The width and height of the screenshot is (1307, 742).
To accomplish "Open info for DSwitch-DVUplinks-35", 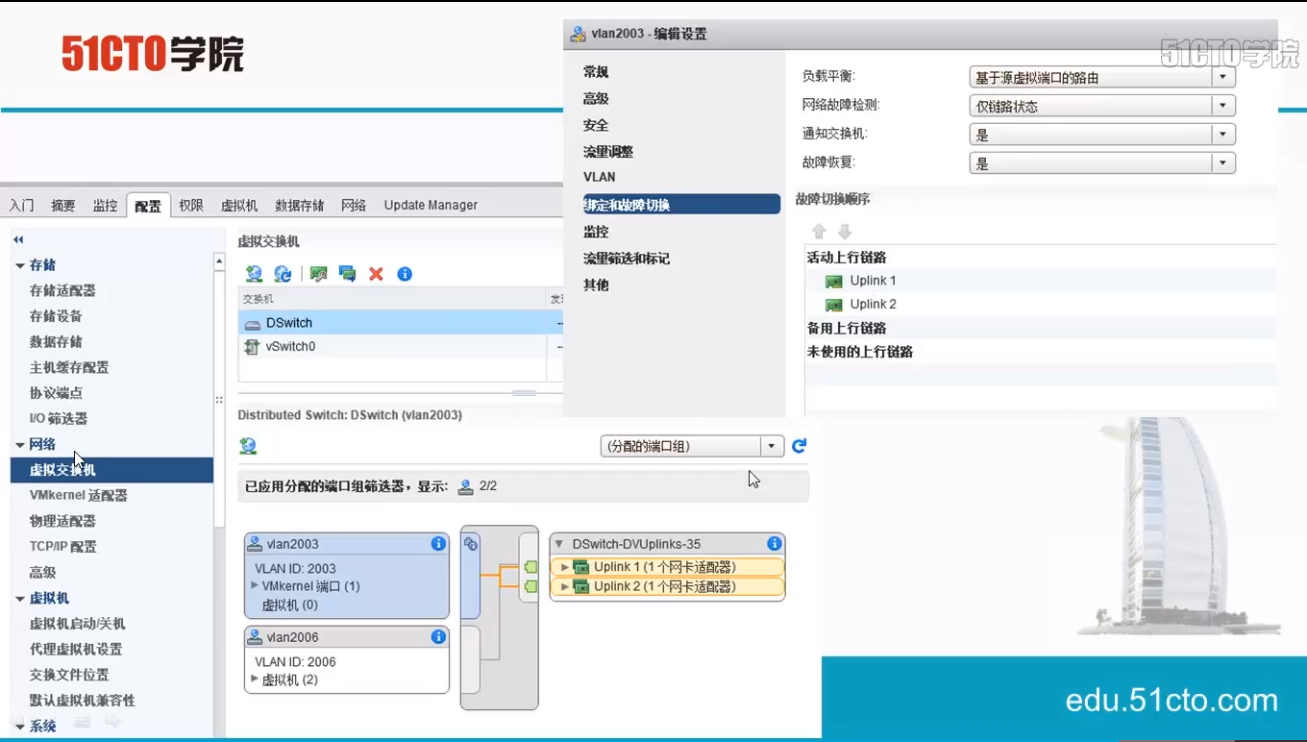I will (x=774, y=544).
